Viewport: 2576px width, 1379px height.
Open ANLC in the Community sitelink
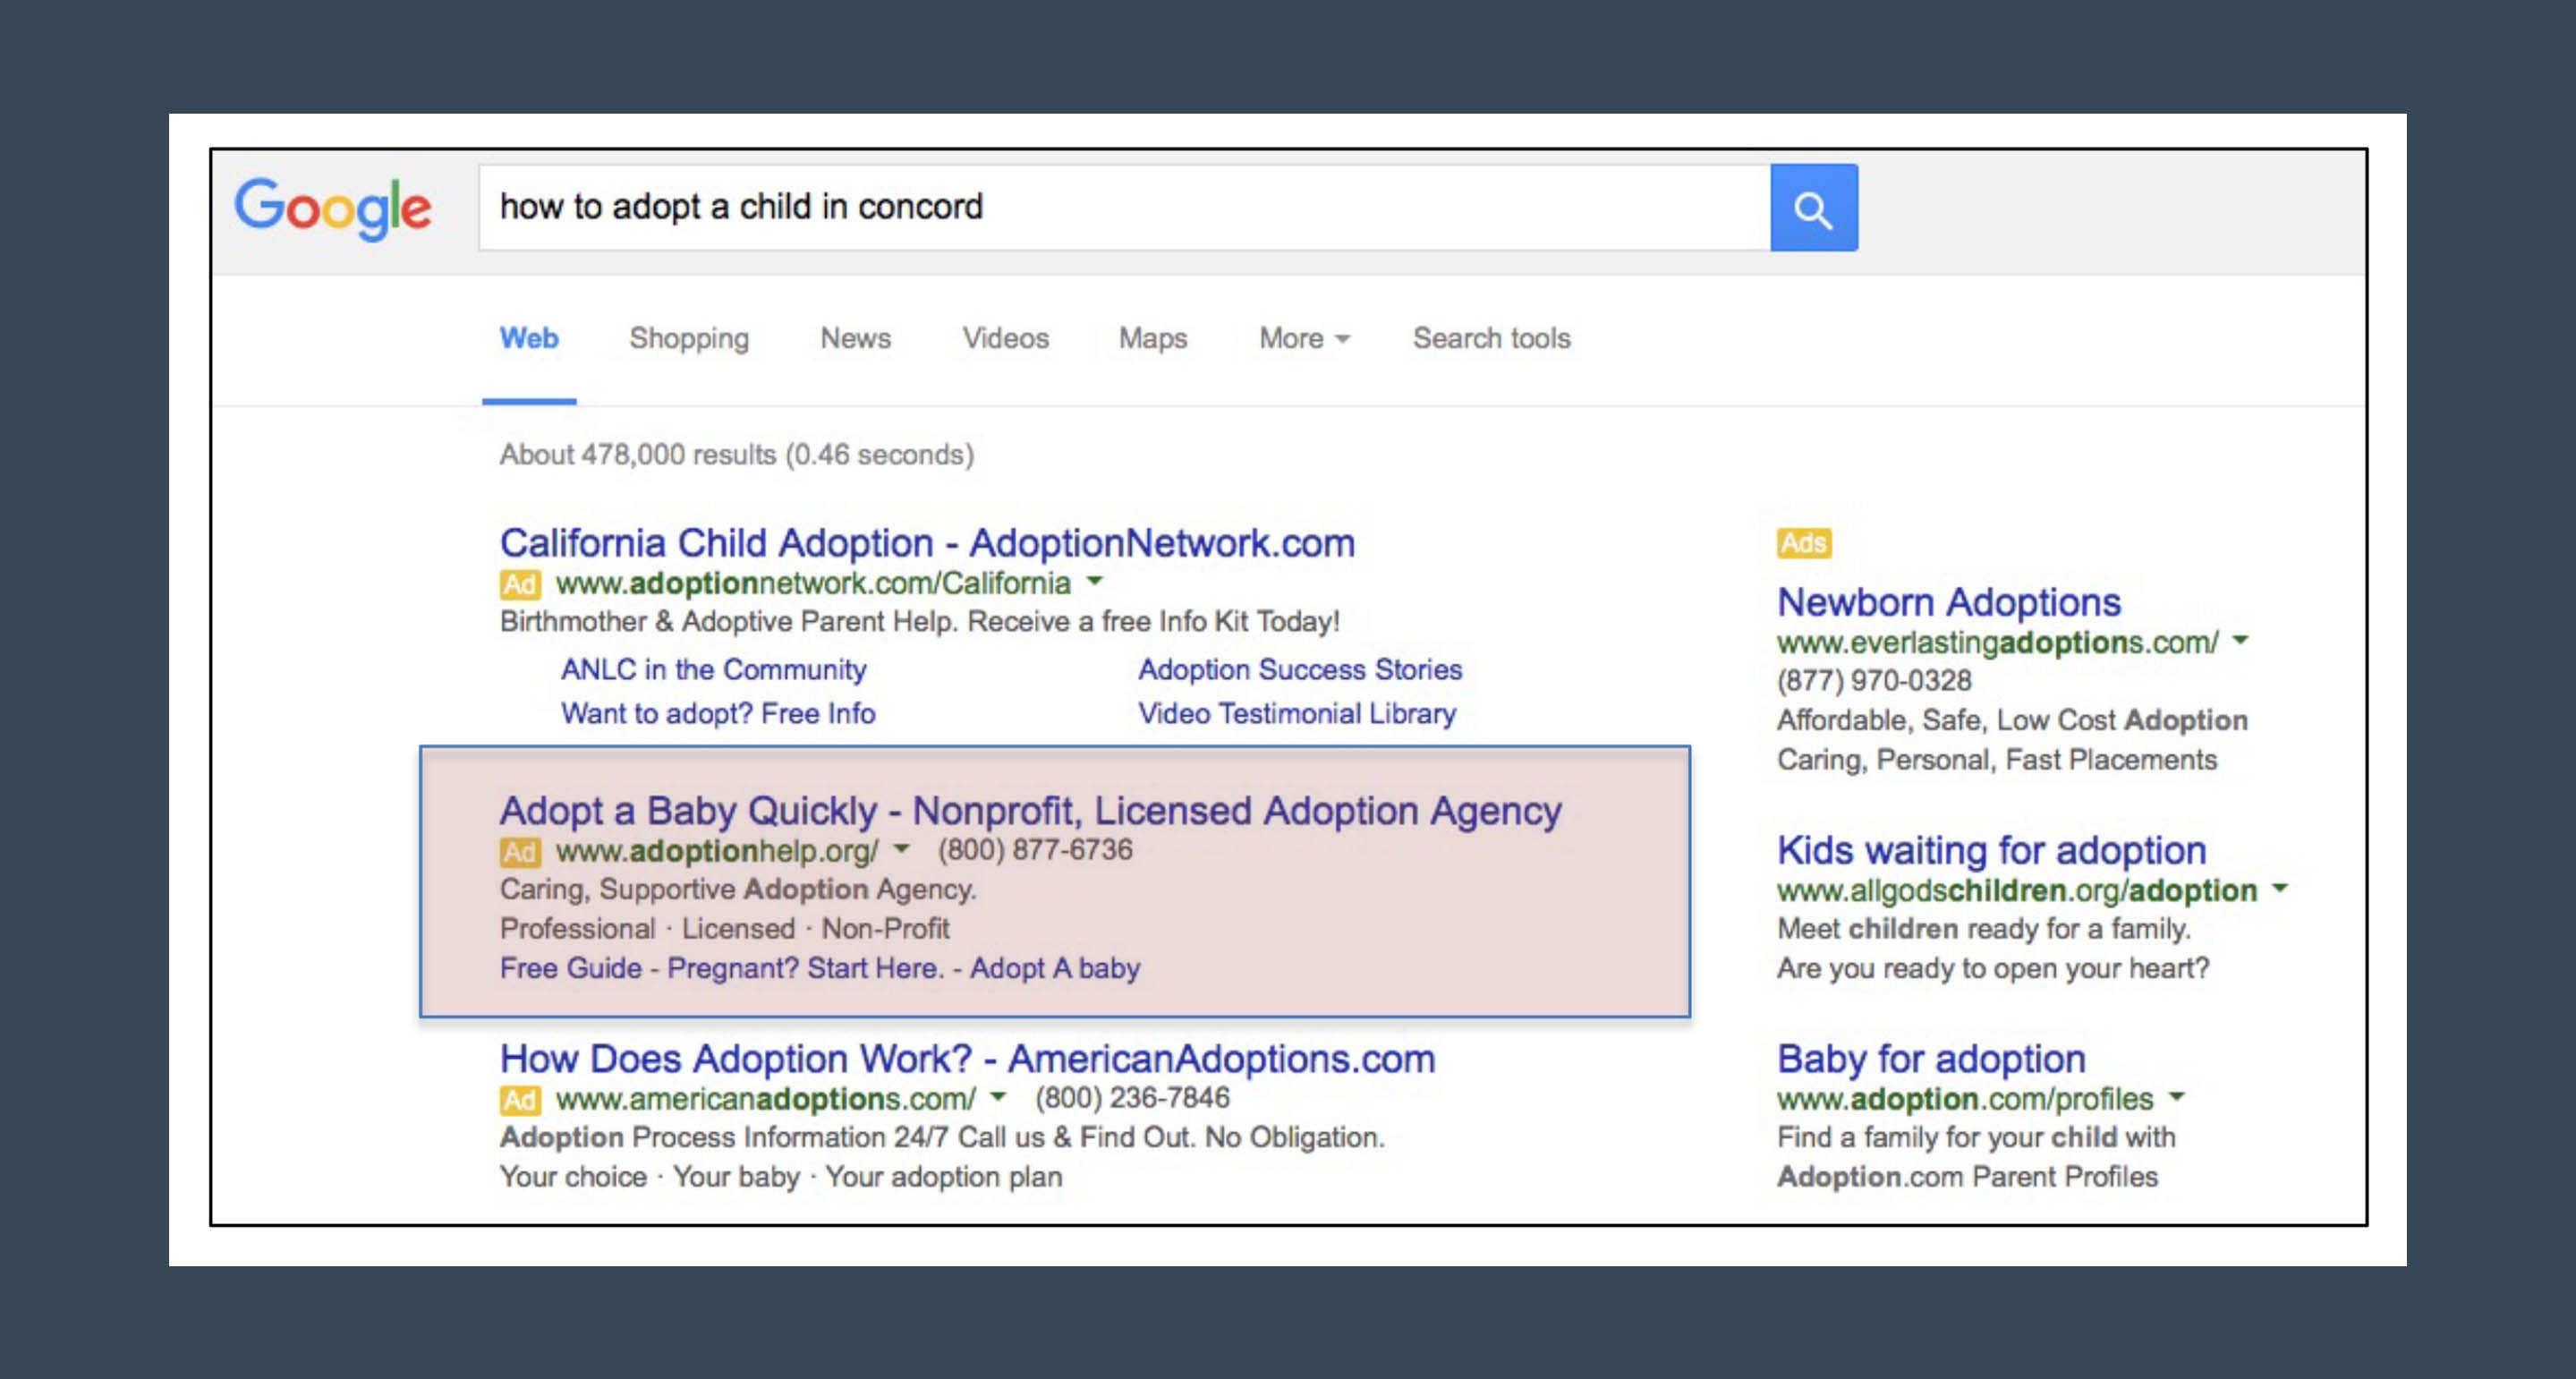pyautogui.click(x=713, y=669)
